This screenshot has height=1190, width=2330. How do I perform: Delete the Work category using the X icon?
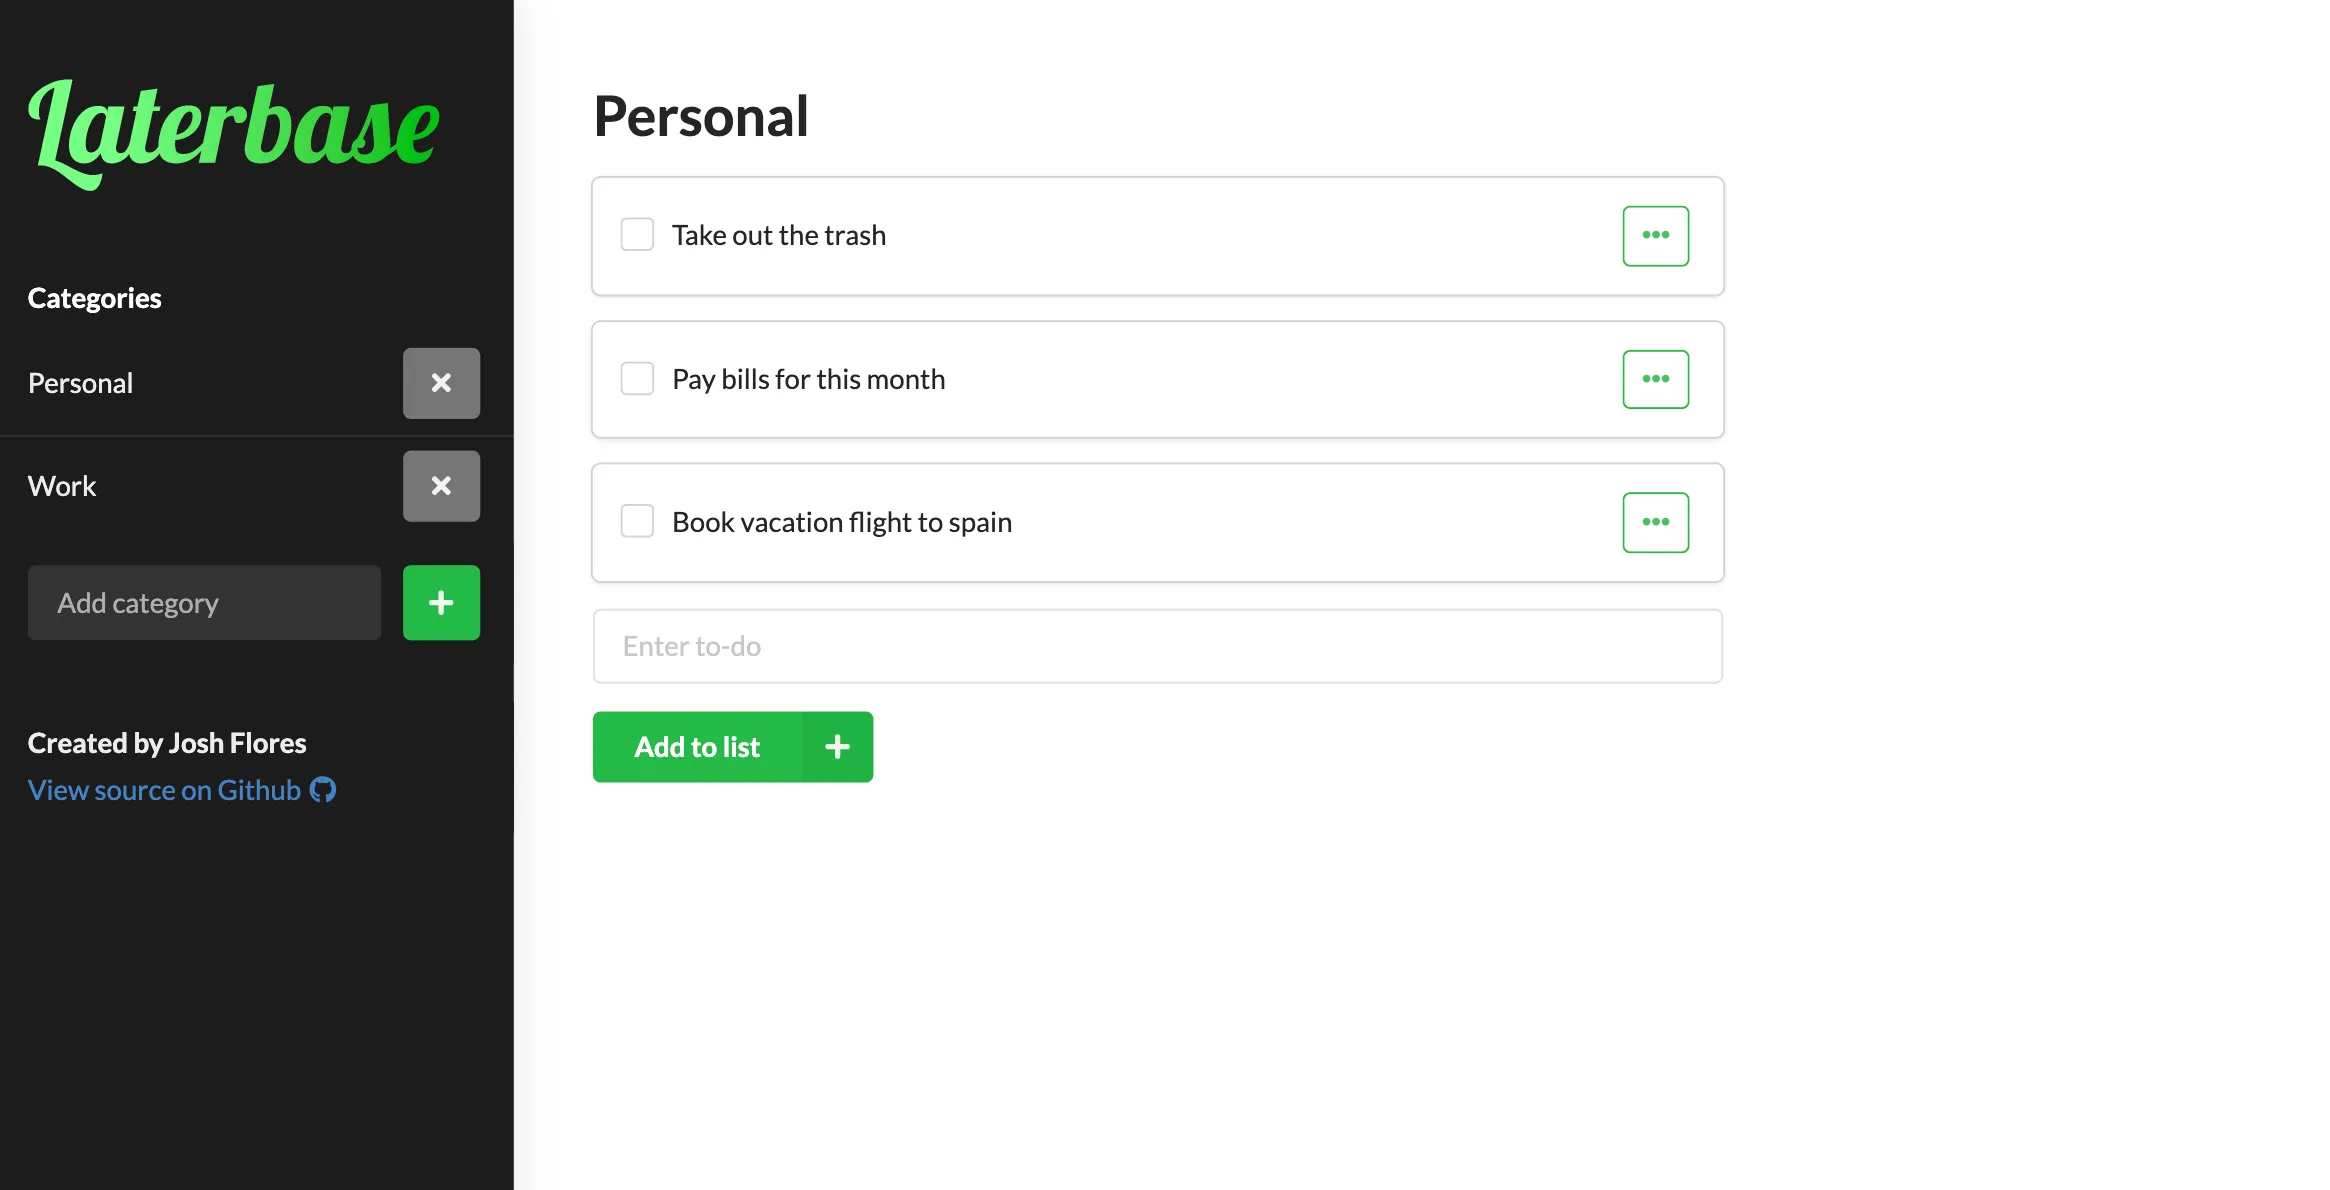[441, 486]
